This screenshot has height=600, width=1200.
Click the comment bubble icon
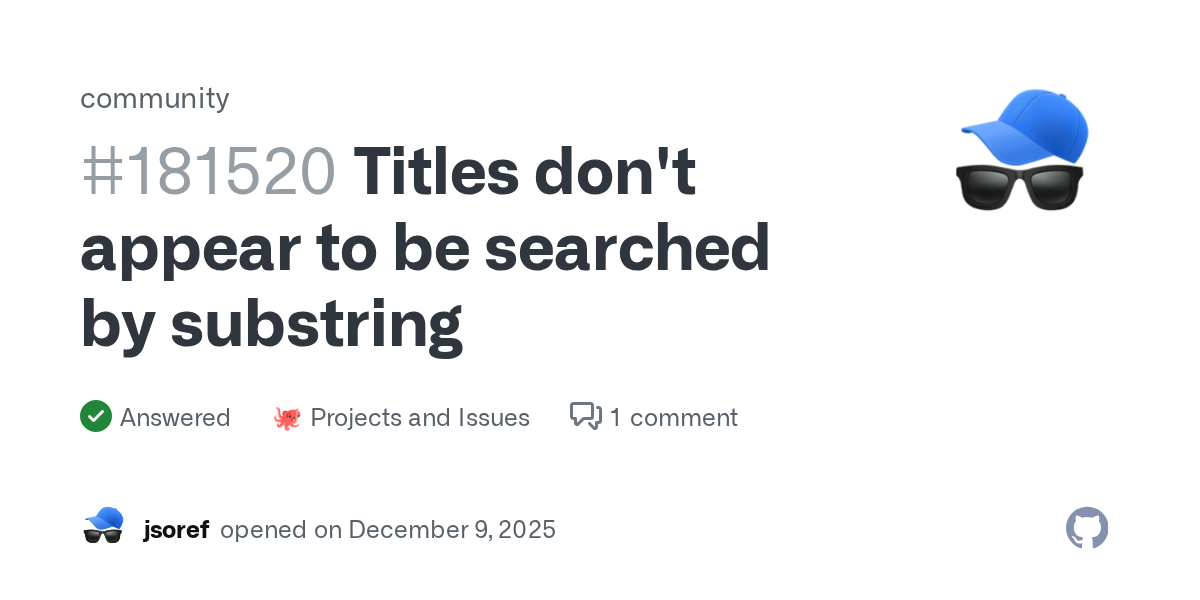pos(585,416)
